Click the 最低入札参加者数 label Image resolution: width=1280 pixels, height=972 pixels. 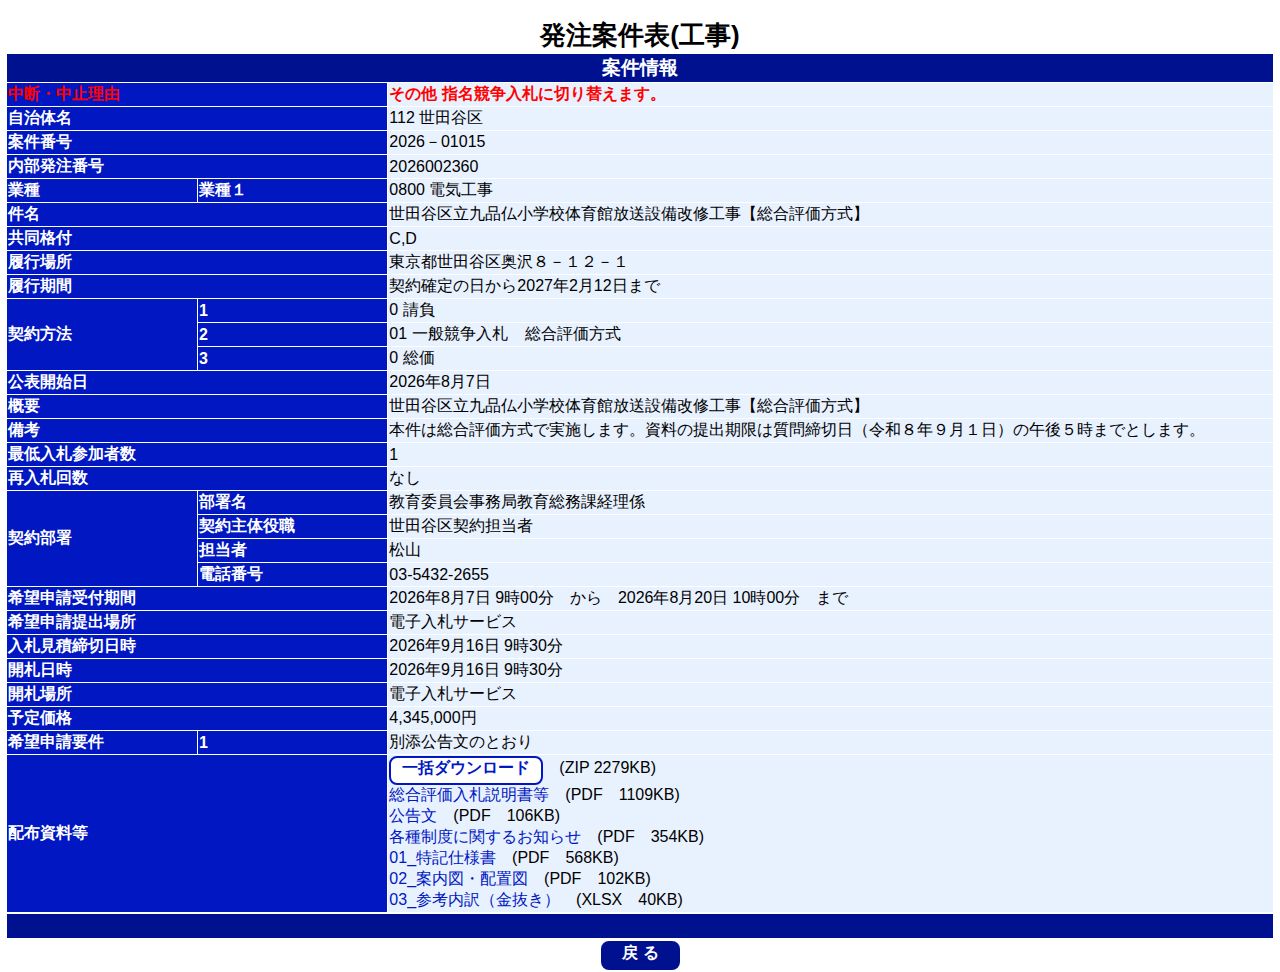(x=72, y=454)
